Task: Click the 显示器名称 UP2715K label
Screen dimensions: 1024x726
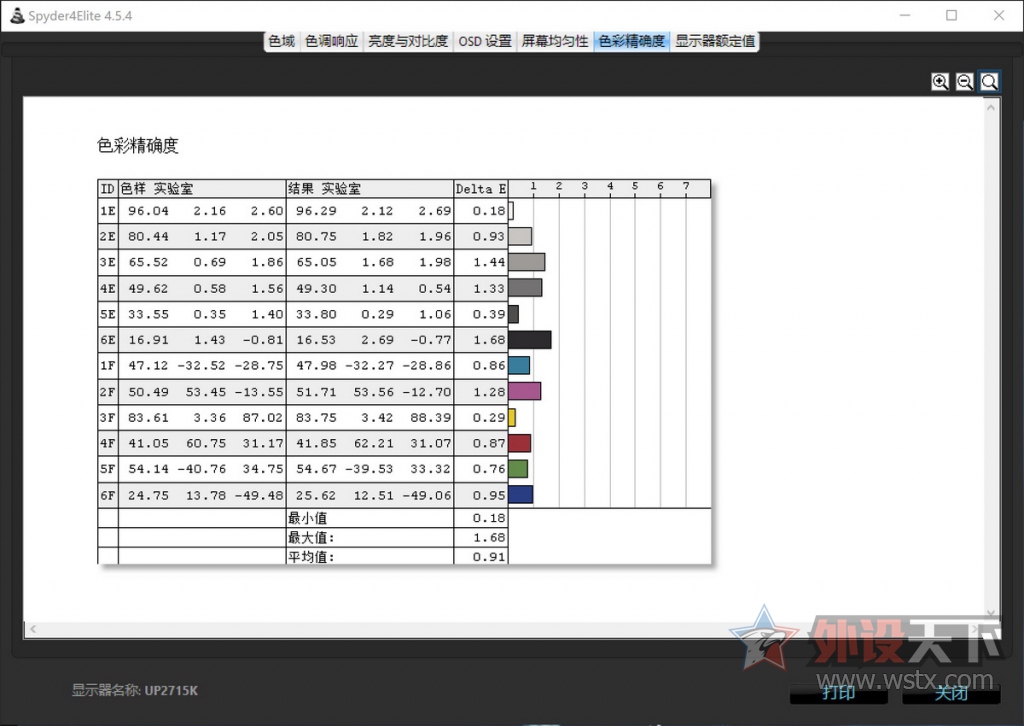Action: [x=135, y=690]
